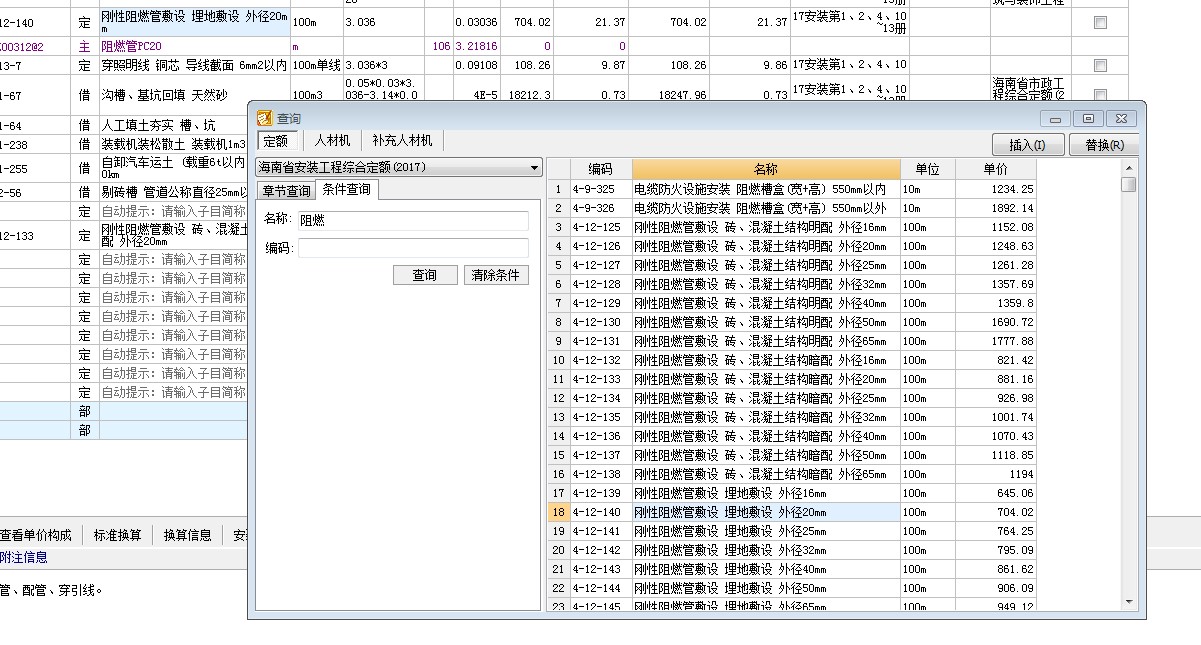The image size is (1201, 645).
Task: Tick the checkbox in row 12-140 of main window
Action: [1100, 23]
